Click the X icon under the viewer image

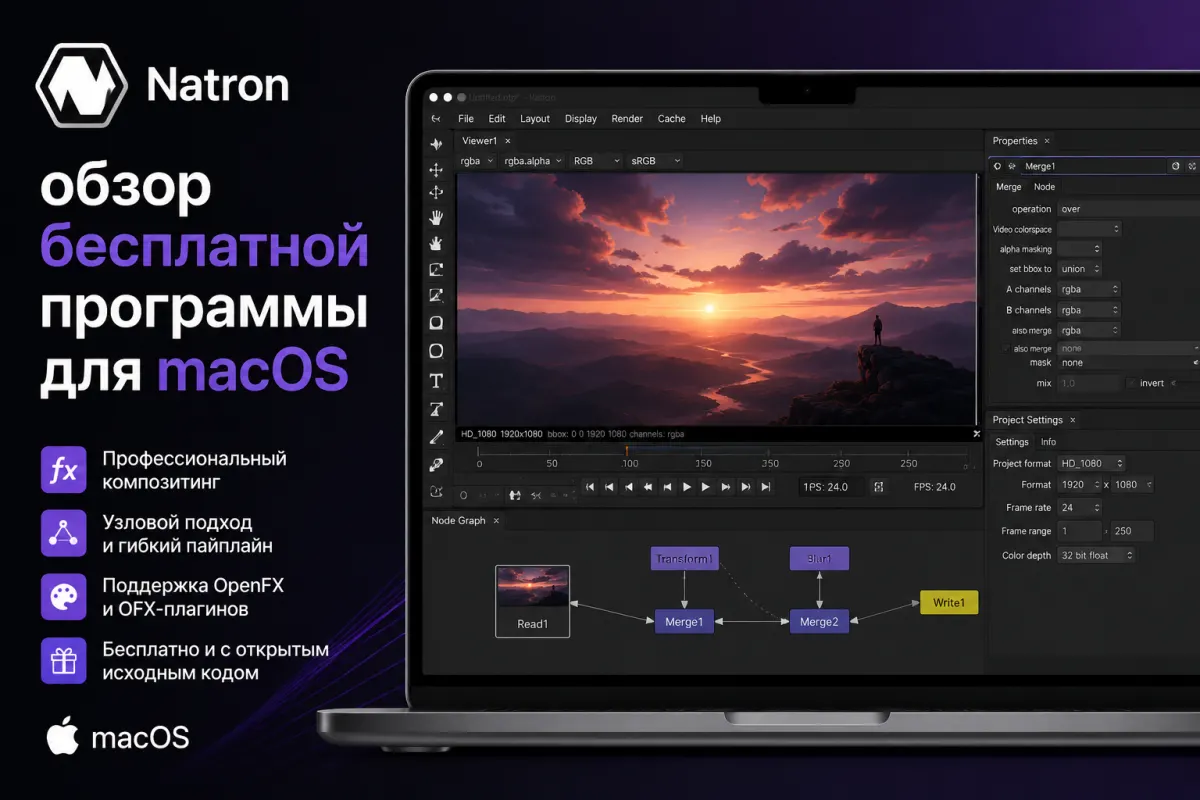[x=977, y=434]
